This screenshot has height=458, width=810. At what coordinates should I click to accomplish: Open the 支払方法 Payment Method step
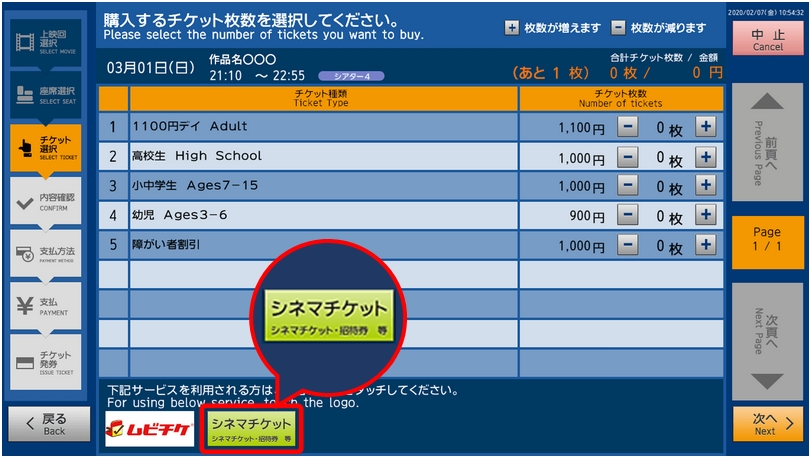(x=45, y=254)
